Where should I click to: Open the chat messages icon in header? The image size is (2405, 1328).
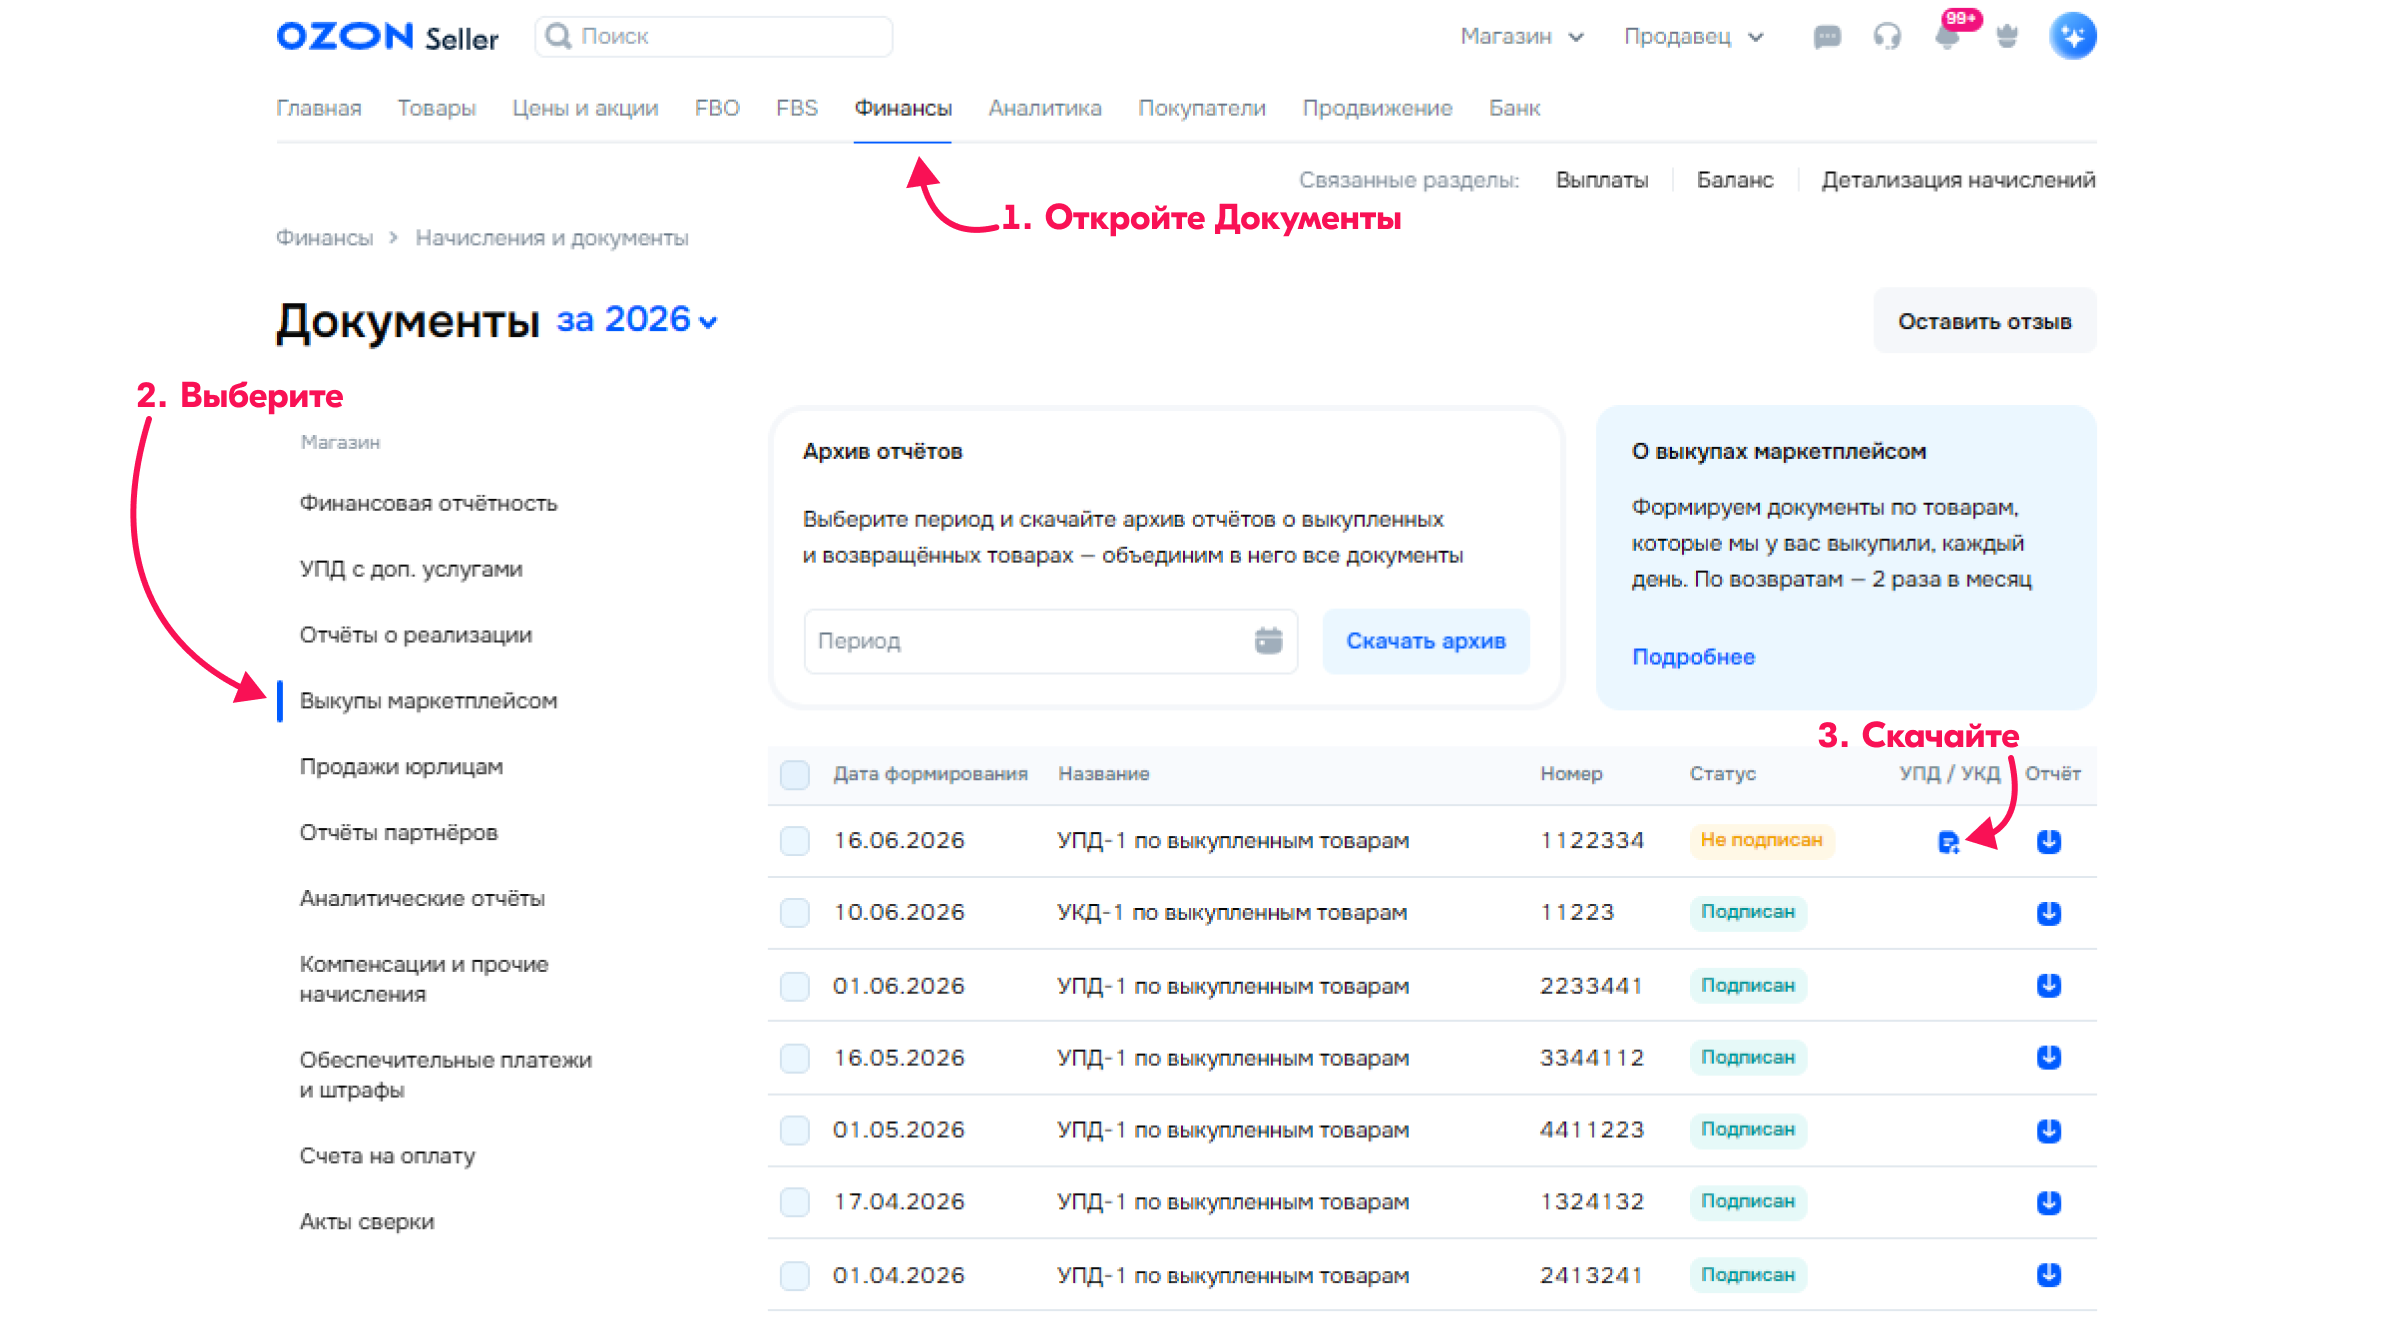click(1826, 37)
